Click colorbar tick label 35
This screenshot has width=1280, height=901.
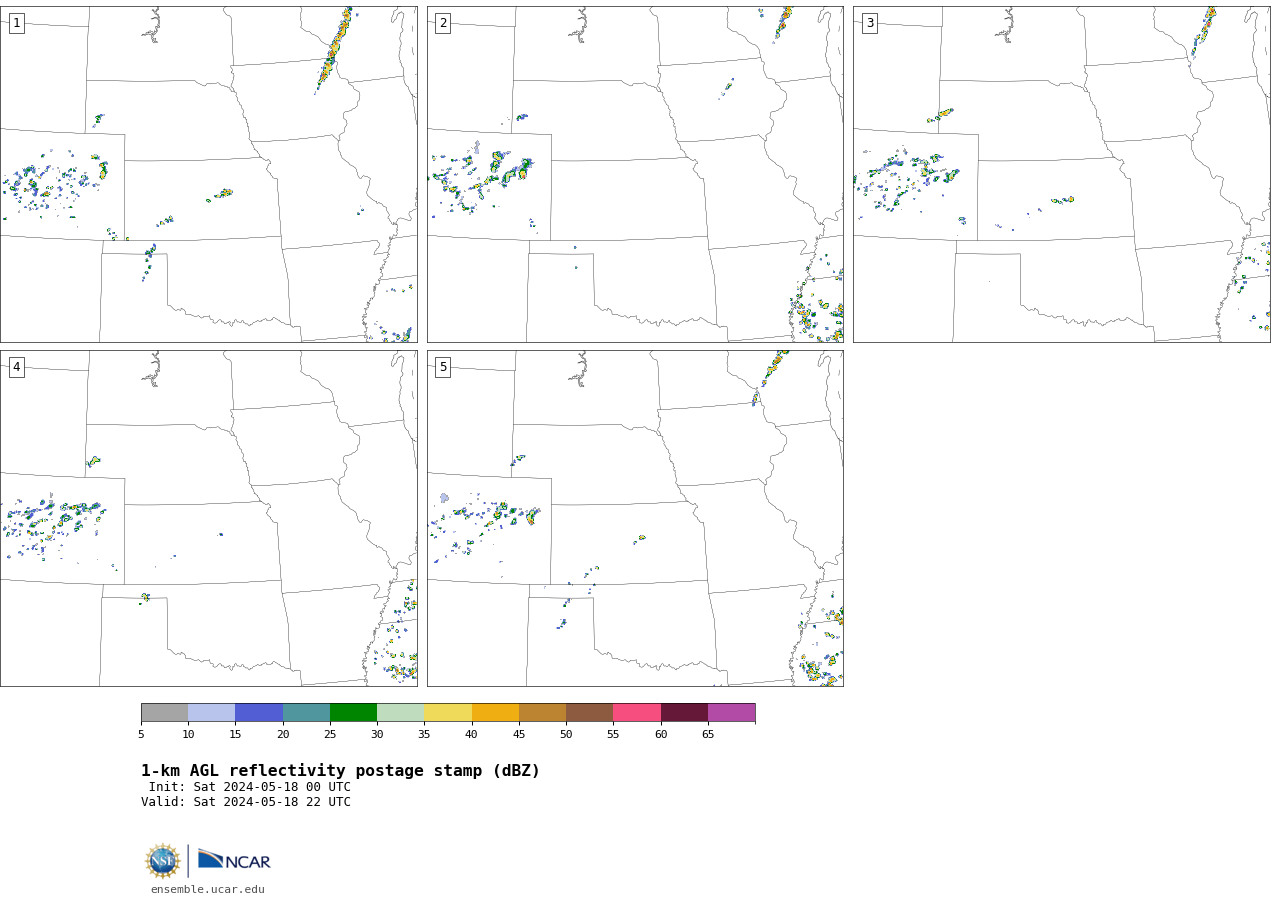click(424, 734)
